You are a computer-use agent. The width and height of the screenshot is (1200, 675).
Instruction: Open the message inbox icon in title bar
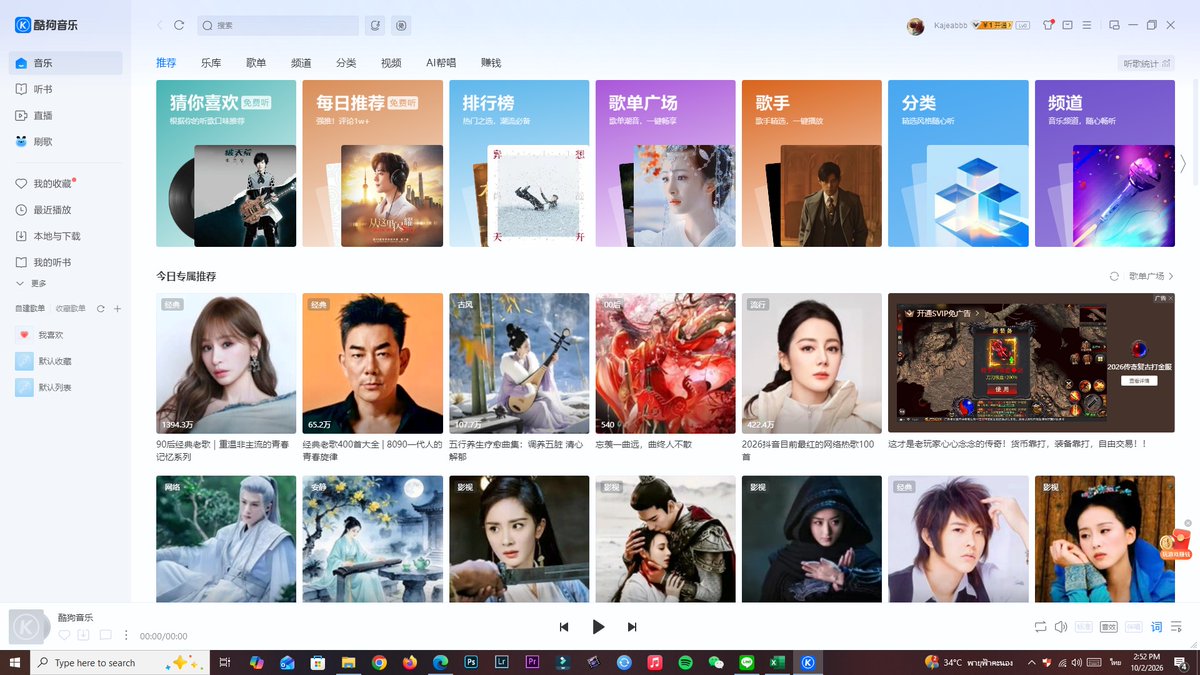1067,25
